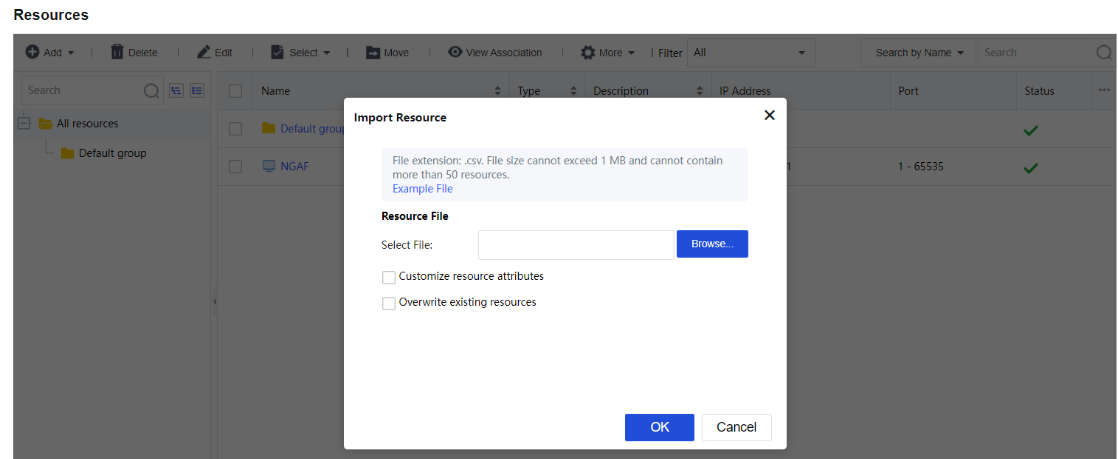This screenshot has height=459, width=1118.
Task: Click the Select File text field
Action: [x=576, y=245]
